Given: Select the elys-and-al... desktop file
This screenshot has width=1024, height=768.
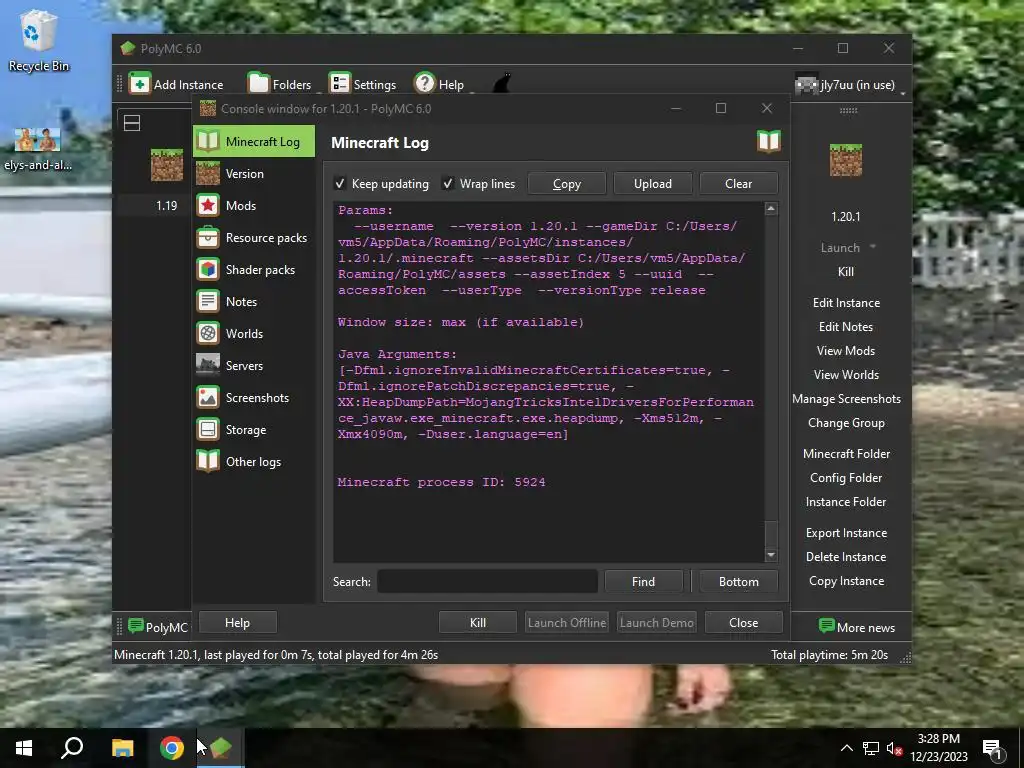Looking at the screenshot, I should tap(38, 150).
